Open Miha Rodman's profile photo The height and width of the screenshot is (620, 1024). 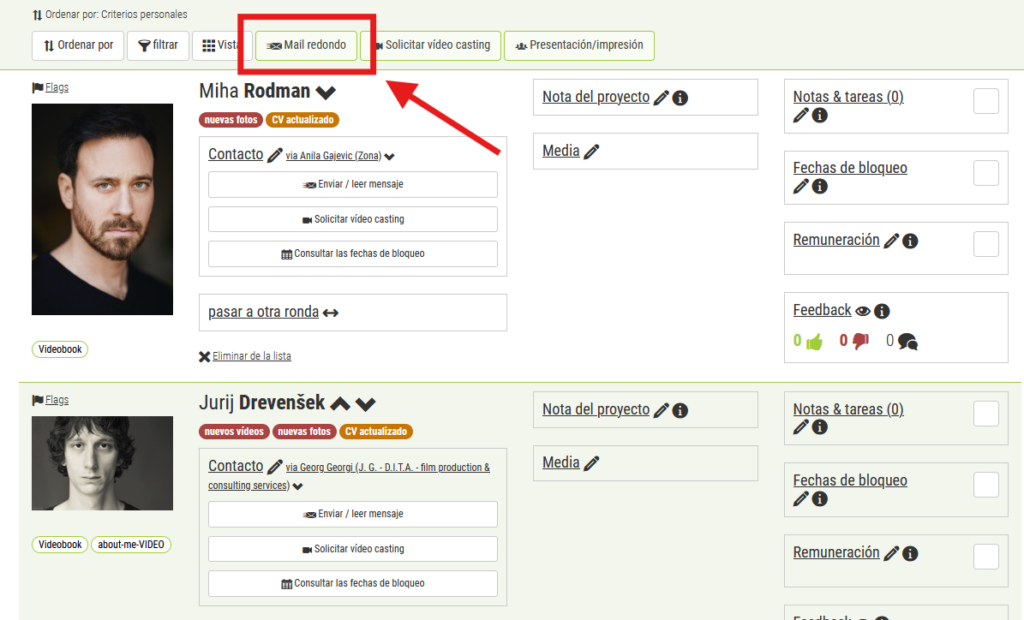coord(102,209)
